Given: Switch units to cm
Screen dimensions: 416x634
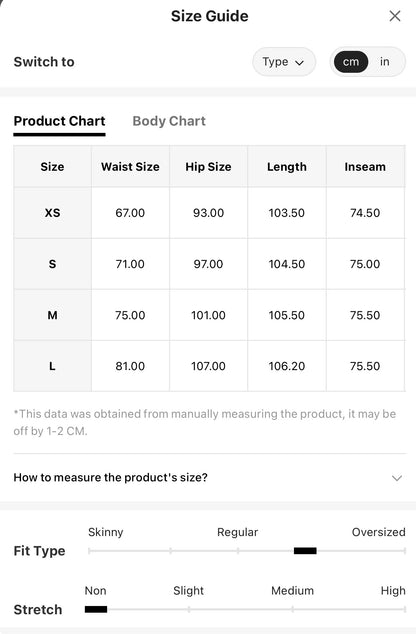Looking at the screenshot, I should click(x=351, y=62).
